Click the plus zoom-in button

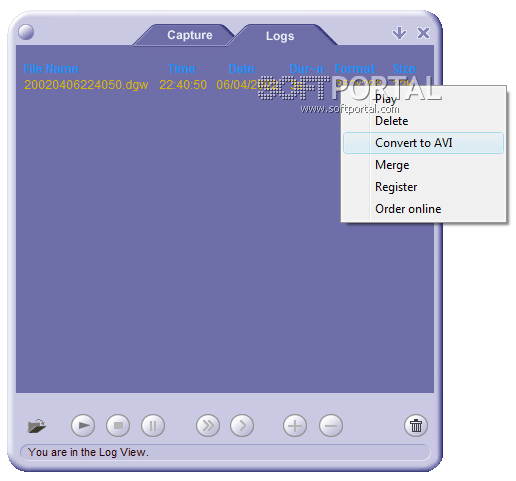click(295, 425)
